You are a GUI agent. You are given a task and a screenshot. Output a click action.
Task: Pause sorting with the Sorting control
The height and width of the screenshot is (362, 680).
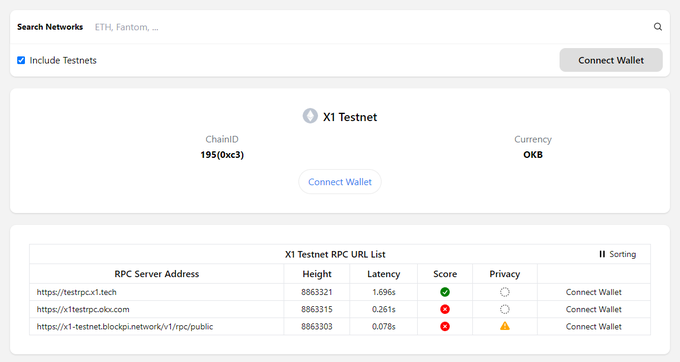pyautogui.click(x=618, y=254)
